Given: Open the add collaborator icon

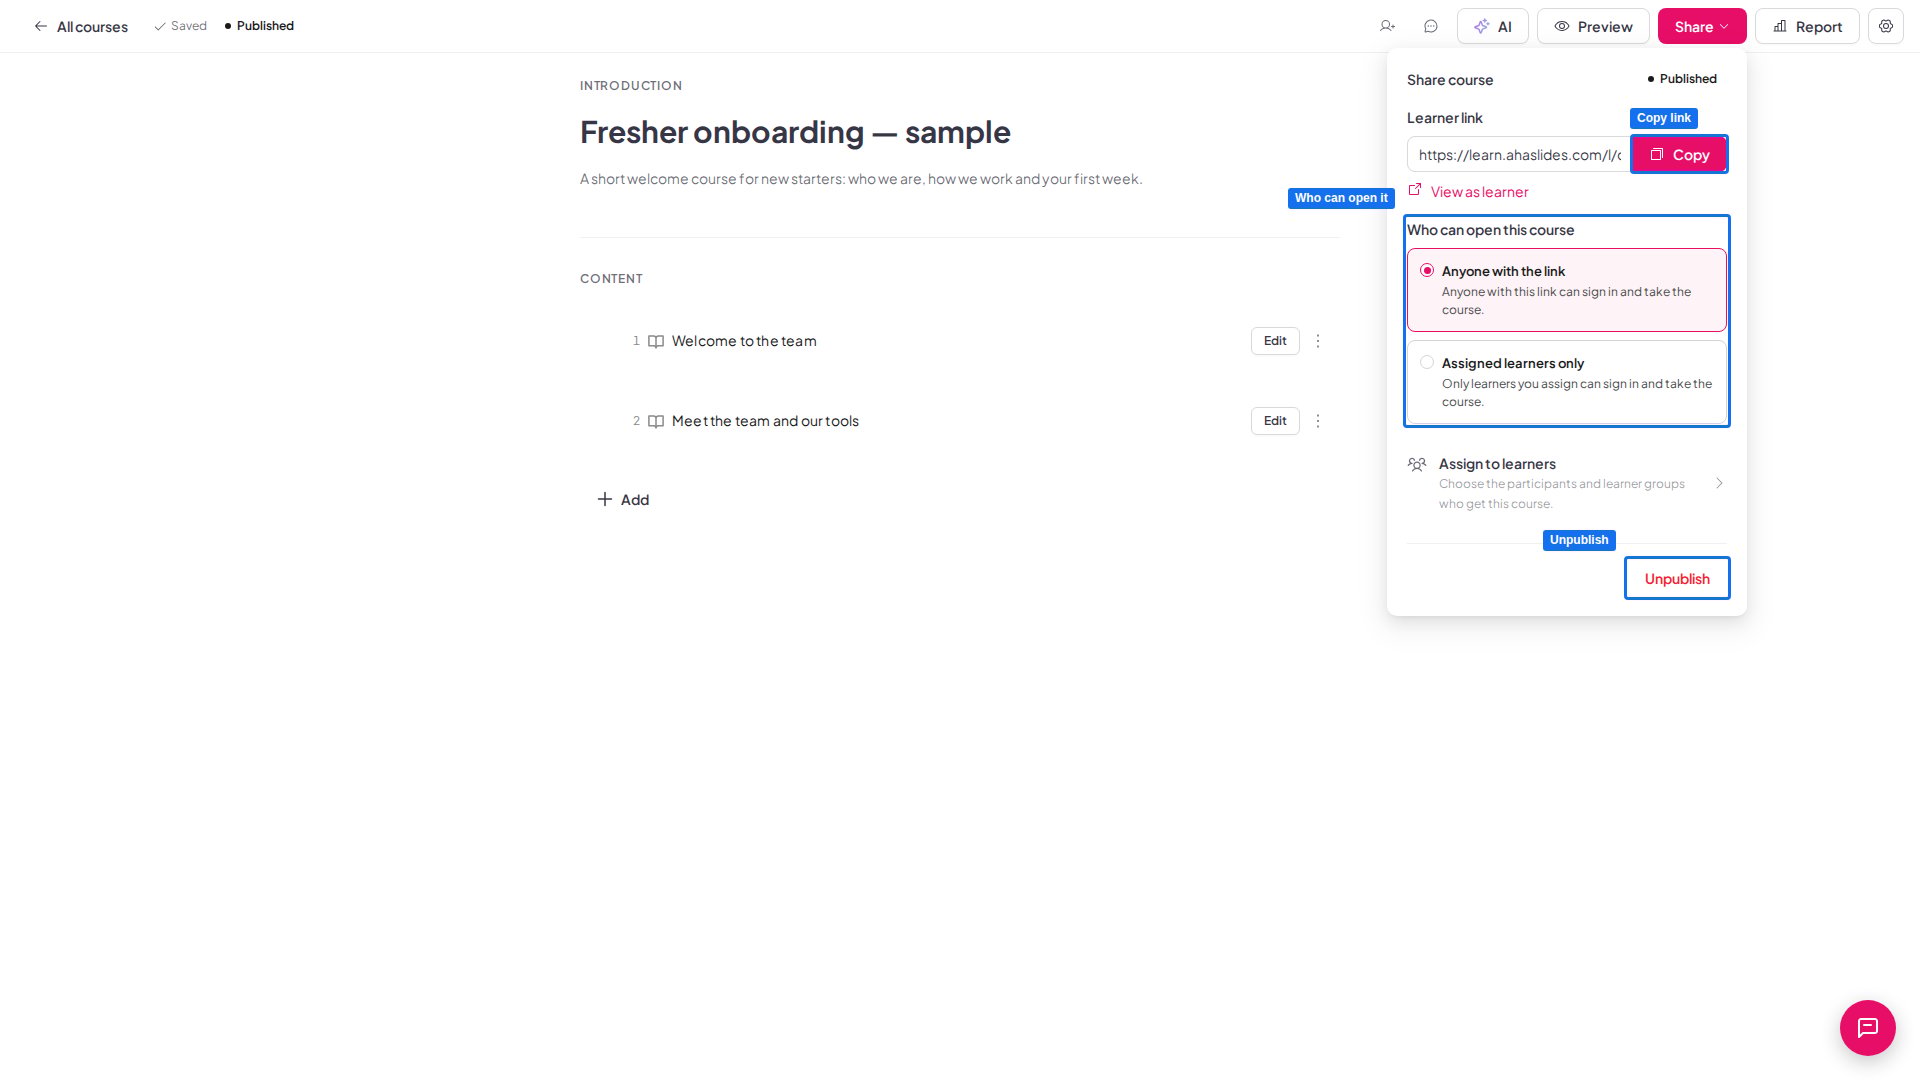Looking at the screenshot, I should tap(1387, 26).
